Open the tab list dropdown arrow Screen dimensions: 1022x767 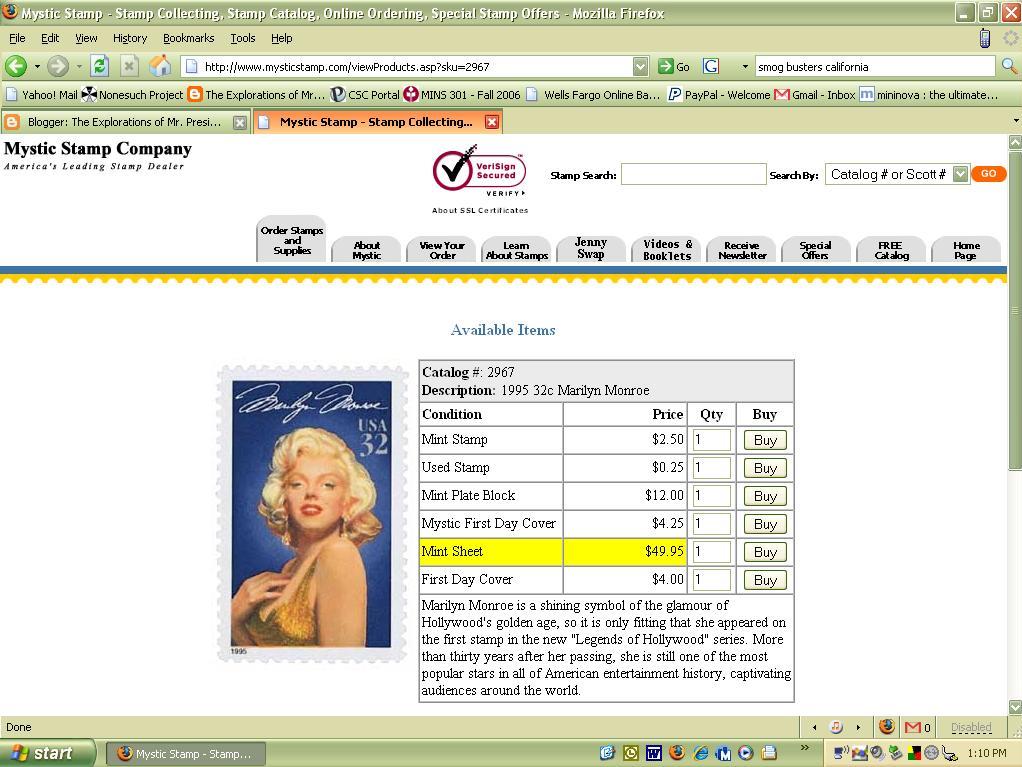tap(1015, 121)
